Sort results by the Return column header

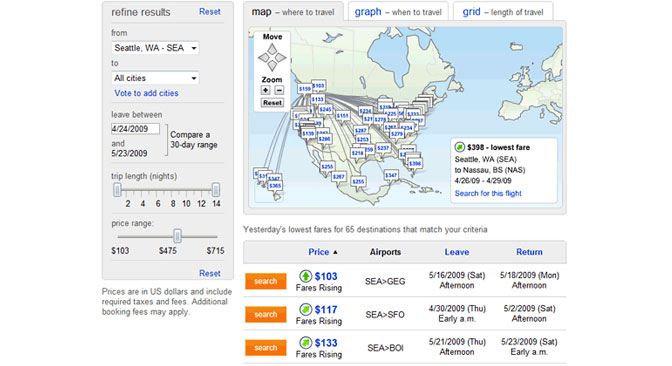point(529,252)
